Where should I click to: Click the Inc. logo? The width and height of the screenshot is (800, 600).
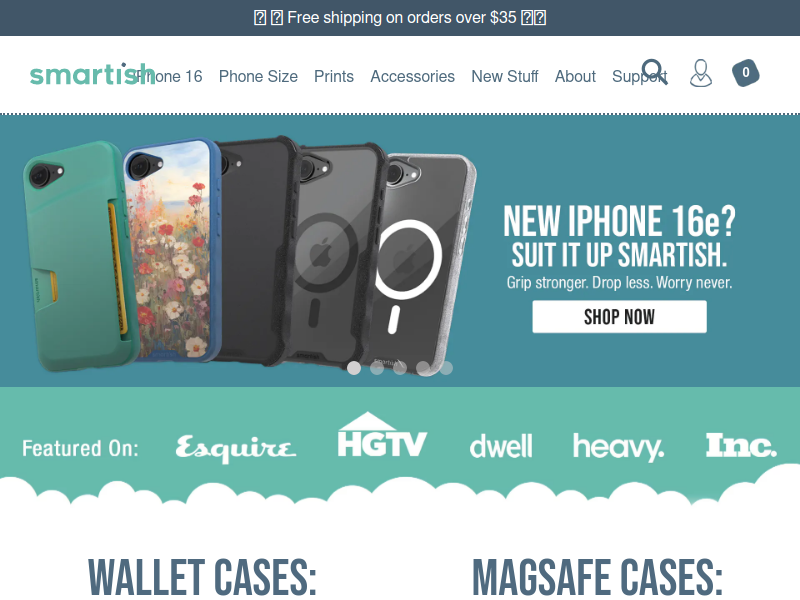coord(741,445)
